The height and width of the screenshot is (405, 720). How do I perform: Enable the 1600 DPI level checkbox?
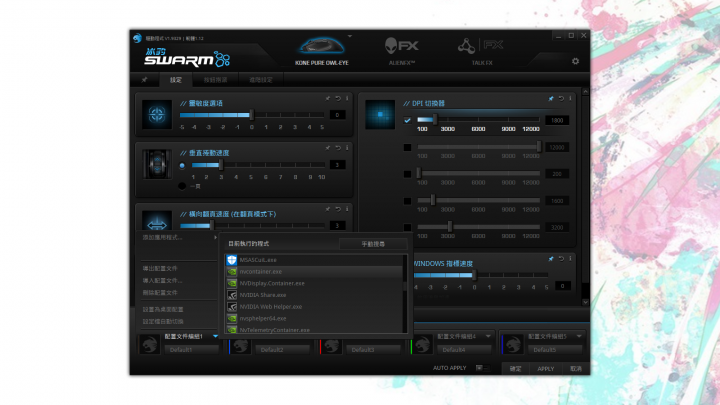point(407,201)
